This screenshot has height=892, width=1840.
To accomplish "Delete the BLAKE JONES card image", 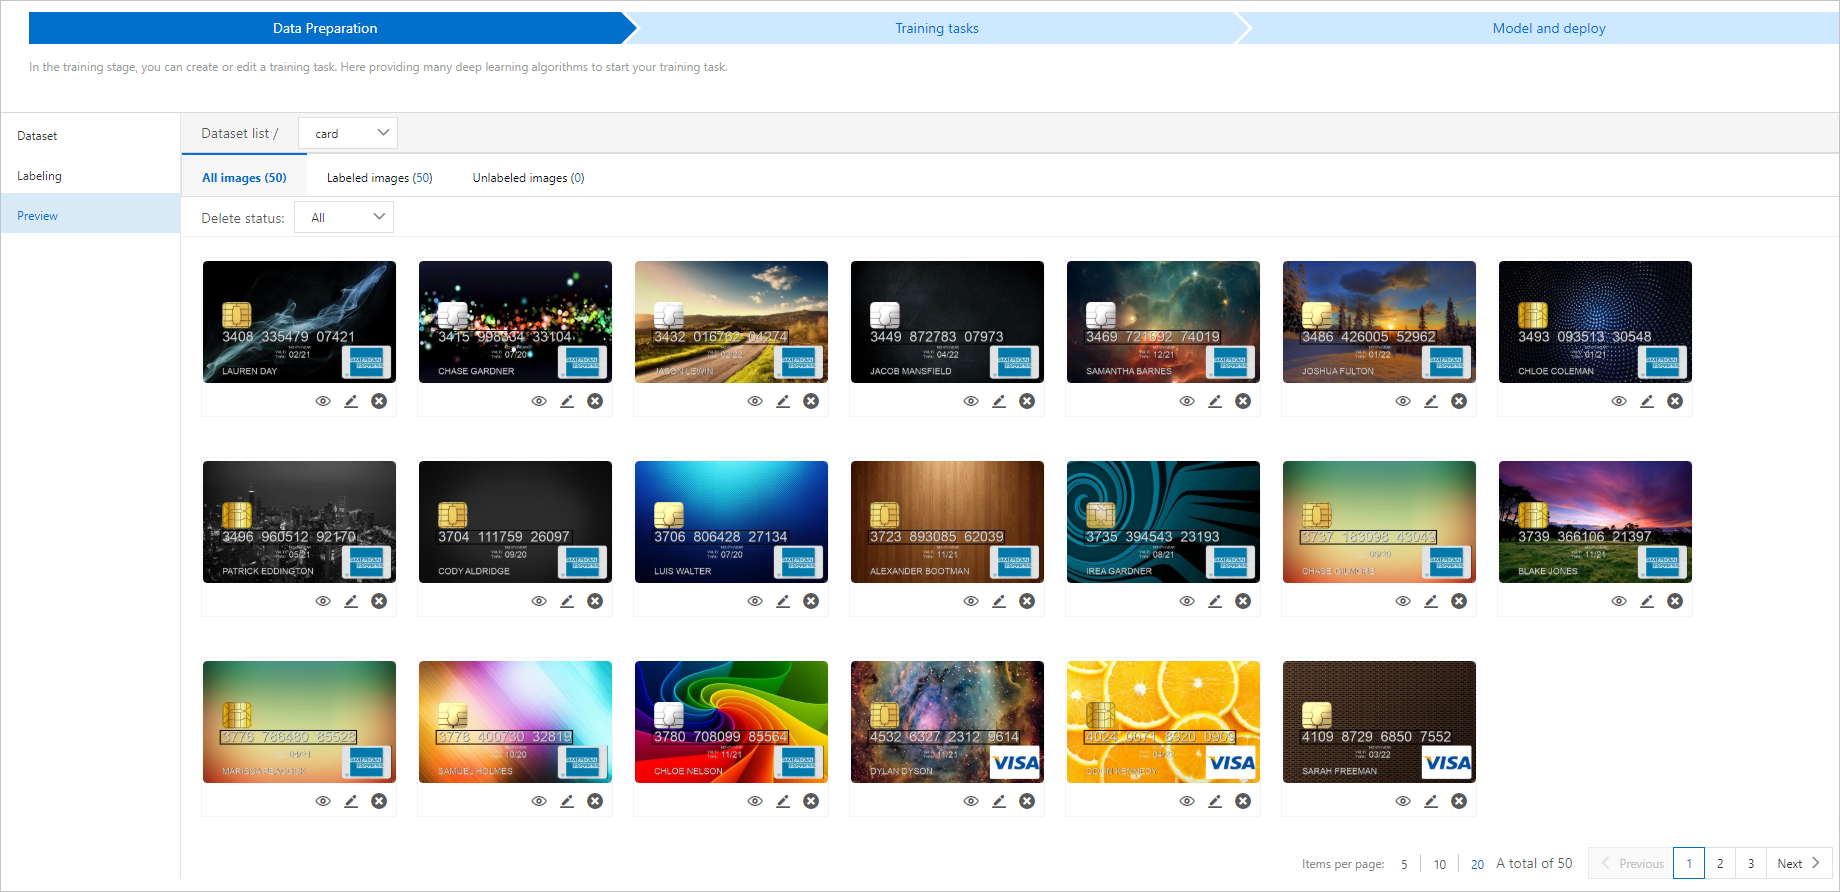I will tap(1675, 601).
